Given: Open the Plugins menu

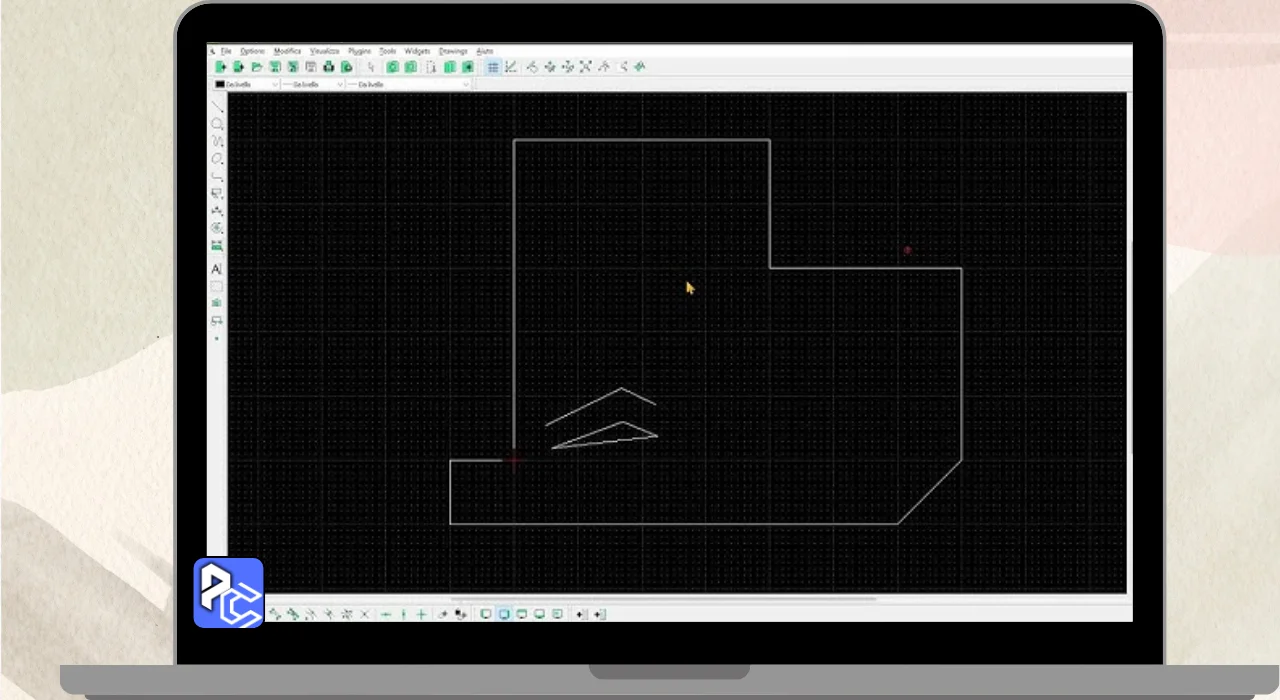Looking at the screenshot, I should point(359,51).
